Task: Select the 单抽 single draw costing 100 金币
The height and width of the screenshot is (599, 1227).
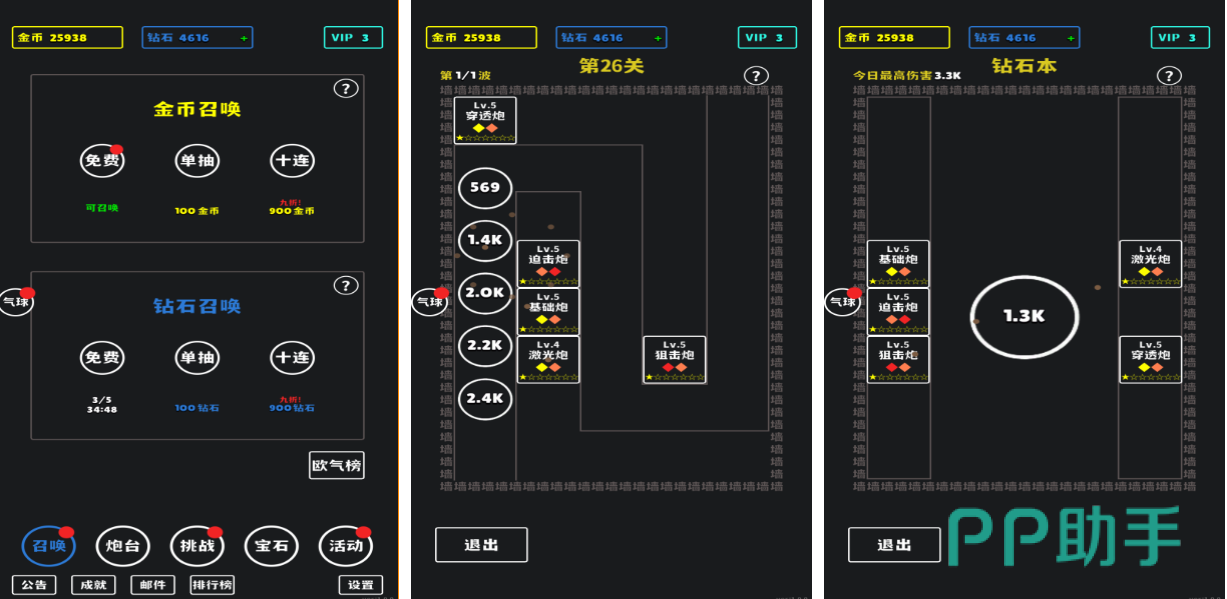Action: pyautogui.click(x=197, y=161)
